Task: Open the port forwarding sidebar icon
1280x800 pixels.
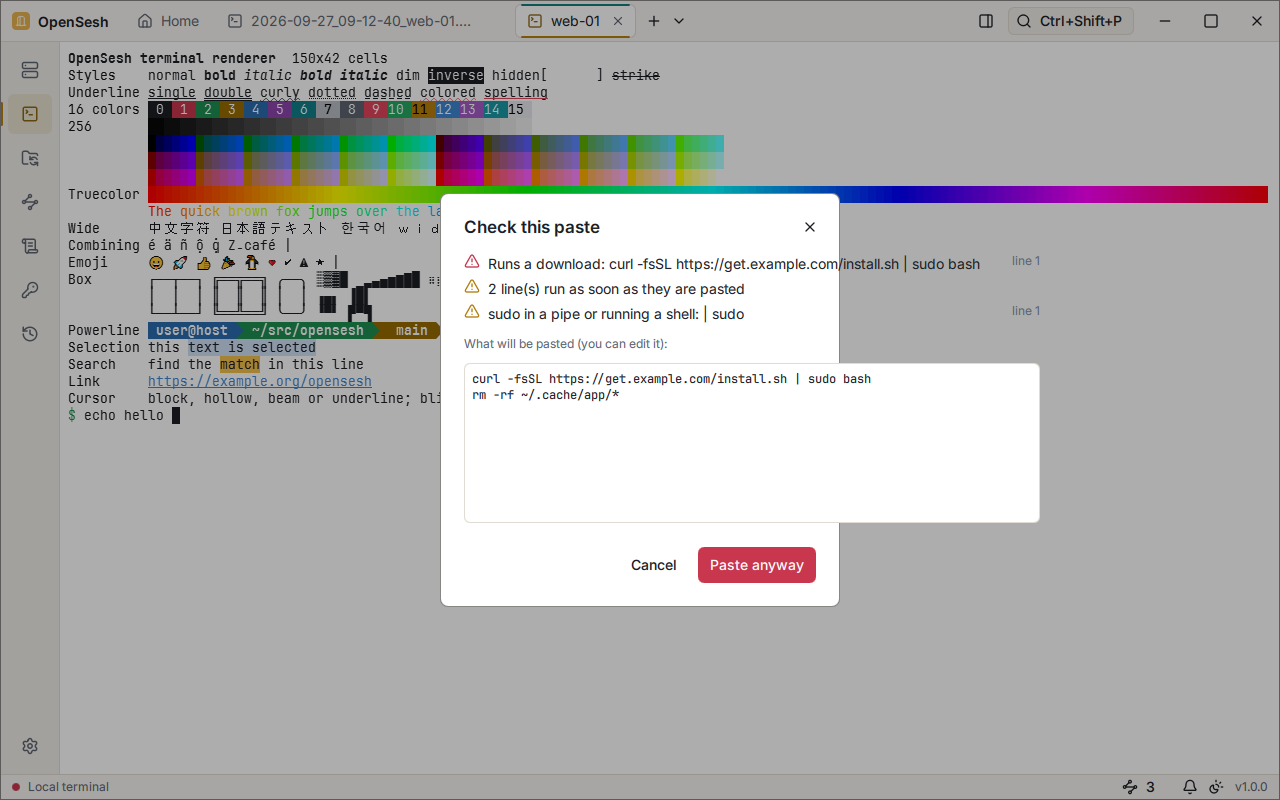Action: pyautogui.click(x=30, y=202)
